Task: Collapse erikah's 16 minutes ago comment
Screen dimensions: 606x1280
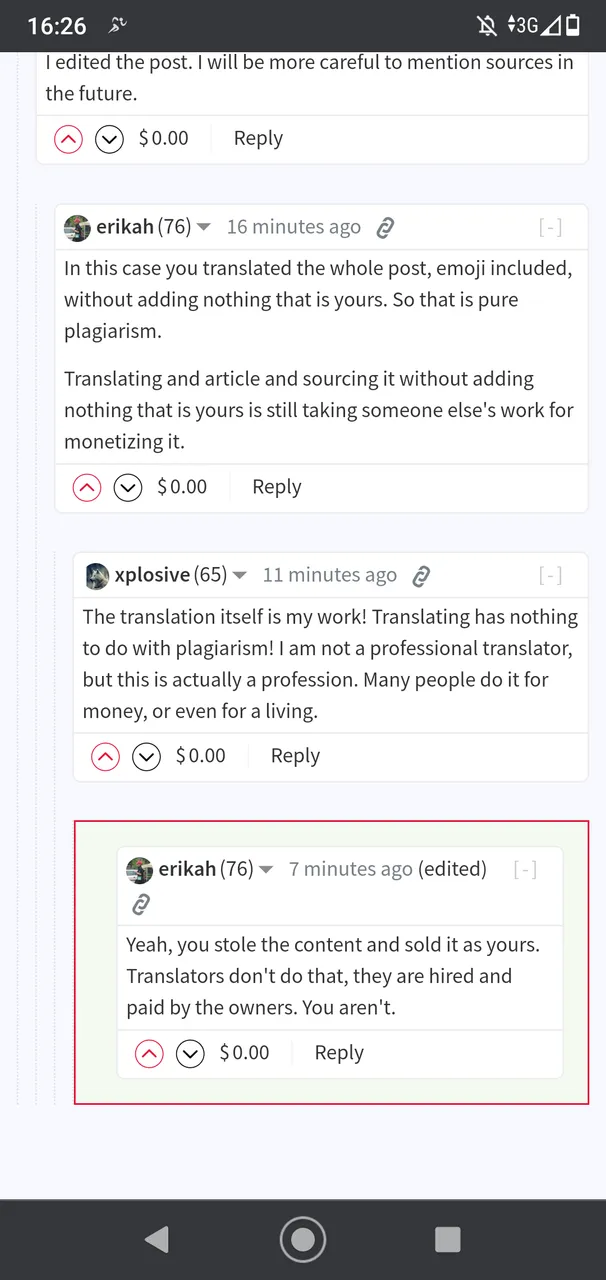Action: coord(550,228)
